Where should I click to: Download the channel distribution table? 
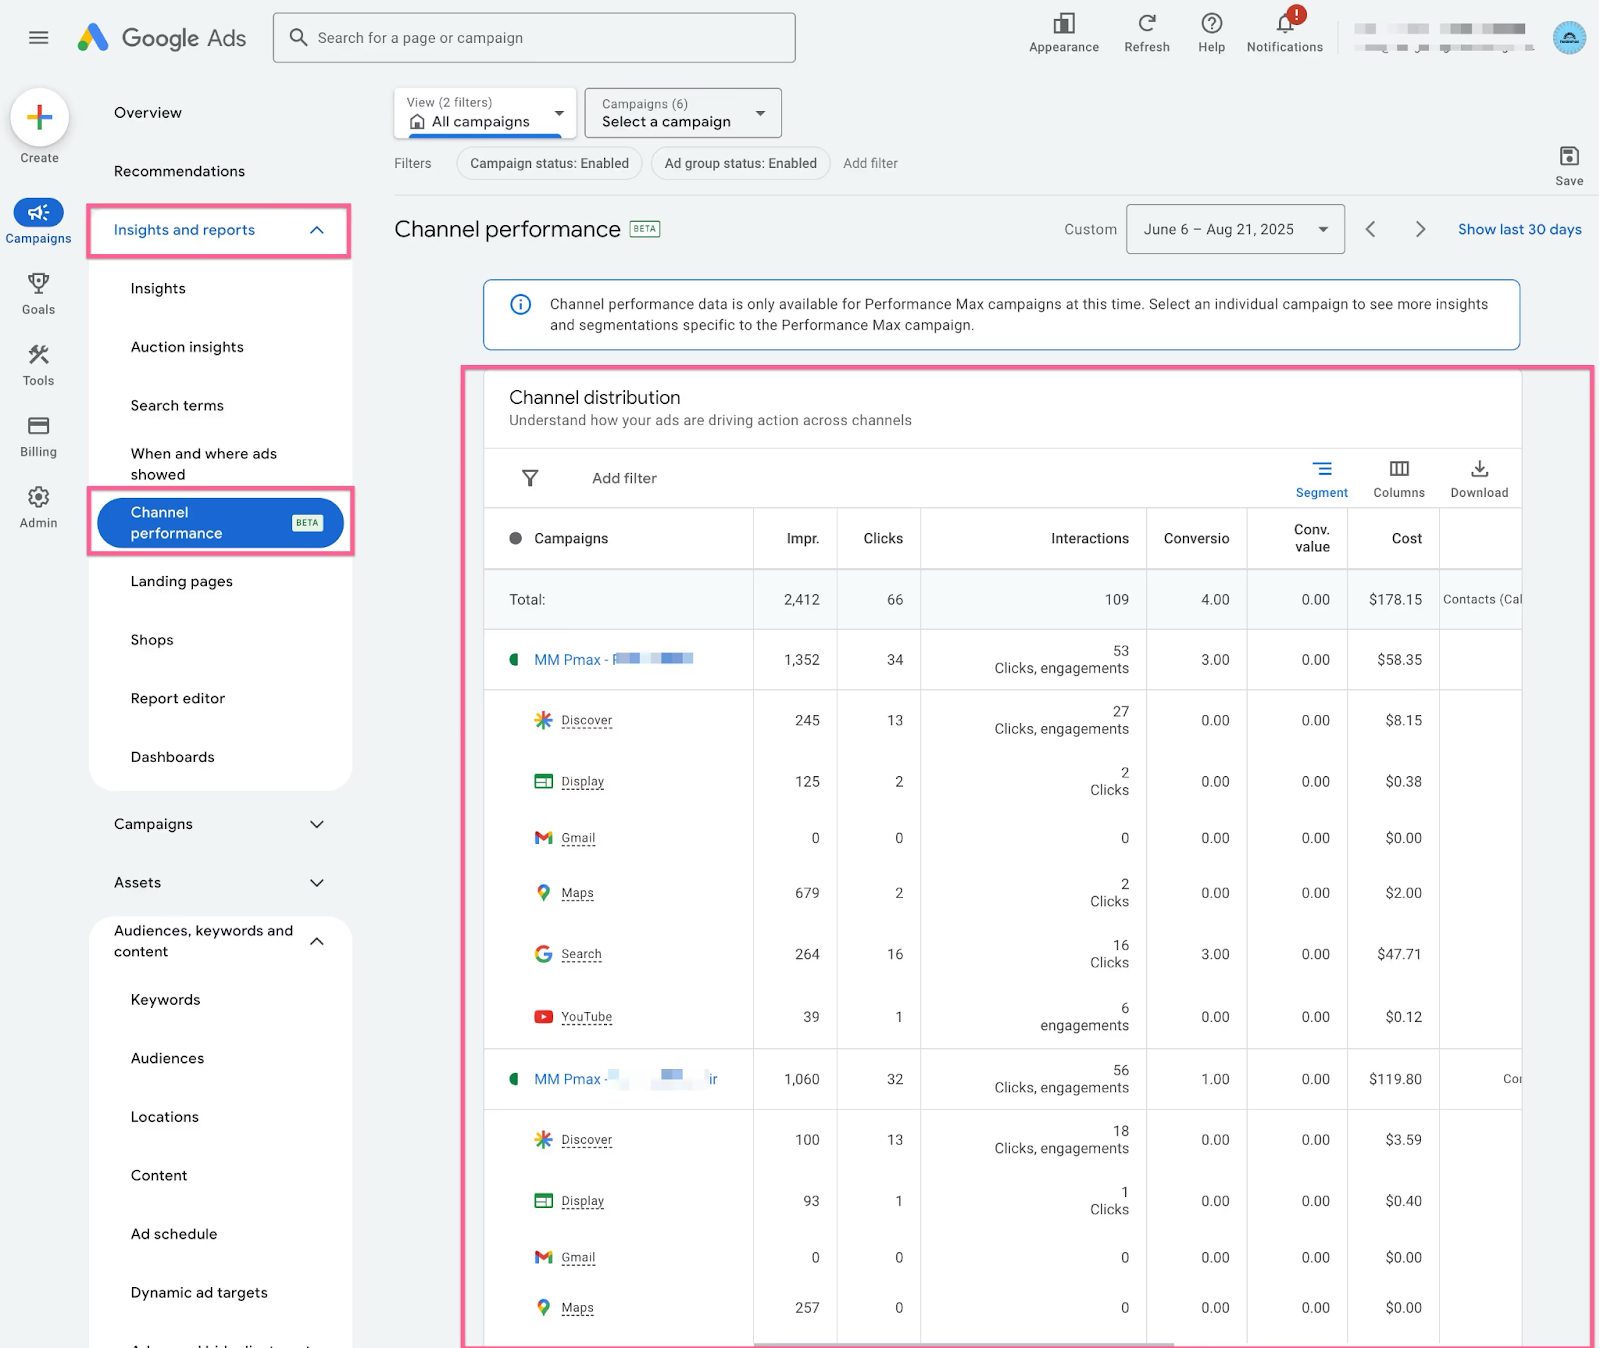click(x=1479, y=479)
